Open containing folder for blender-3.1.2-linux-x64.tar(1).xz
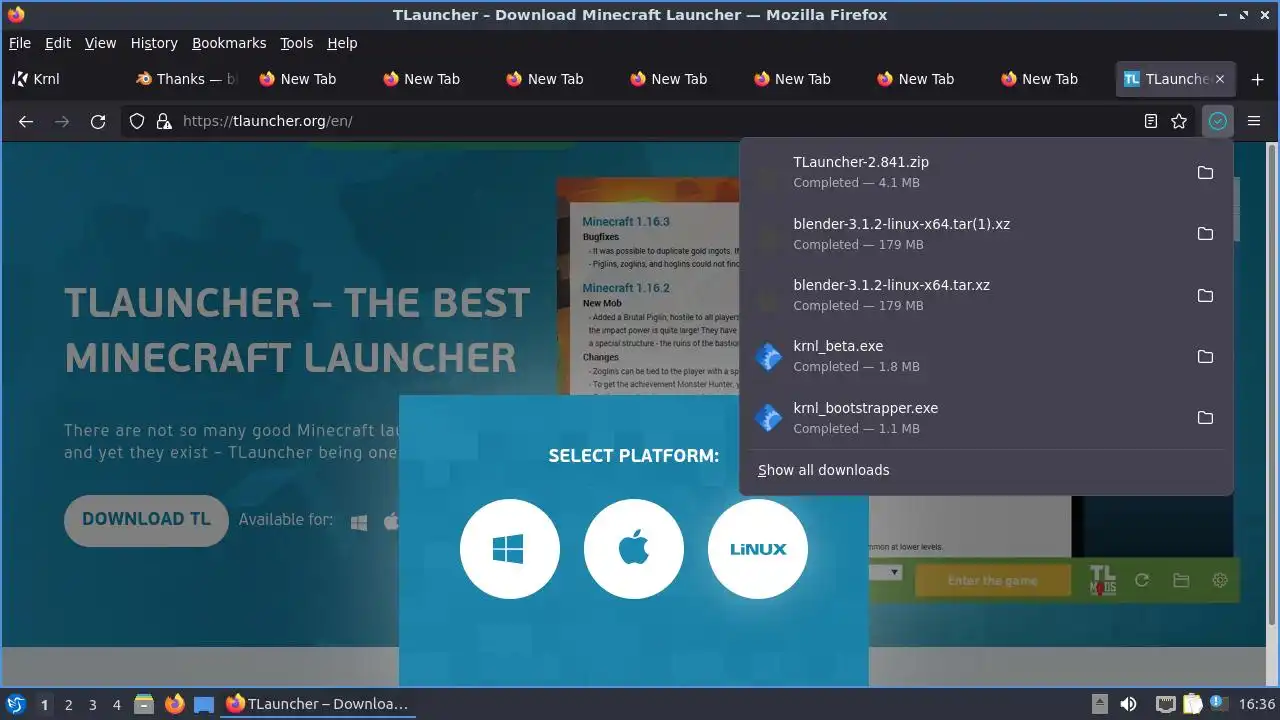 [x=1205, y=233]
